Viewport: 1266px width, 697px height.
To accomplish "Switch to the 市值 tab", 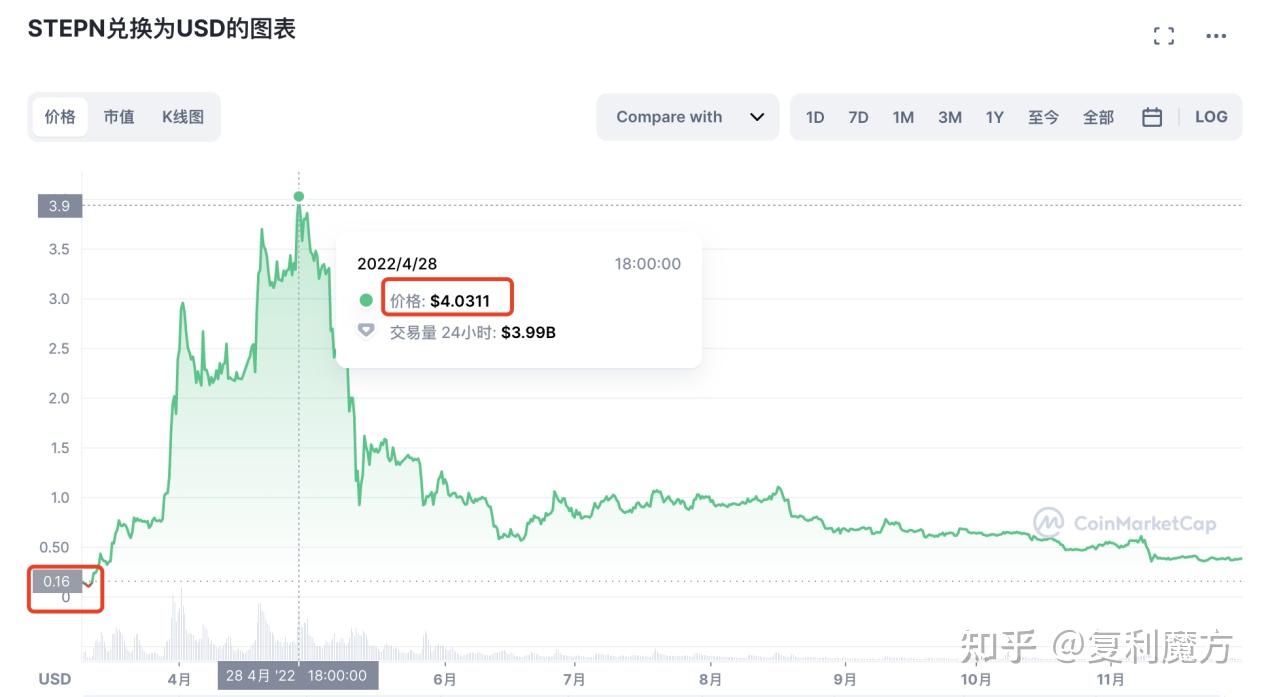I will pyautogui.click(x=118, y=117).
